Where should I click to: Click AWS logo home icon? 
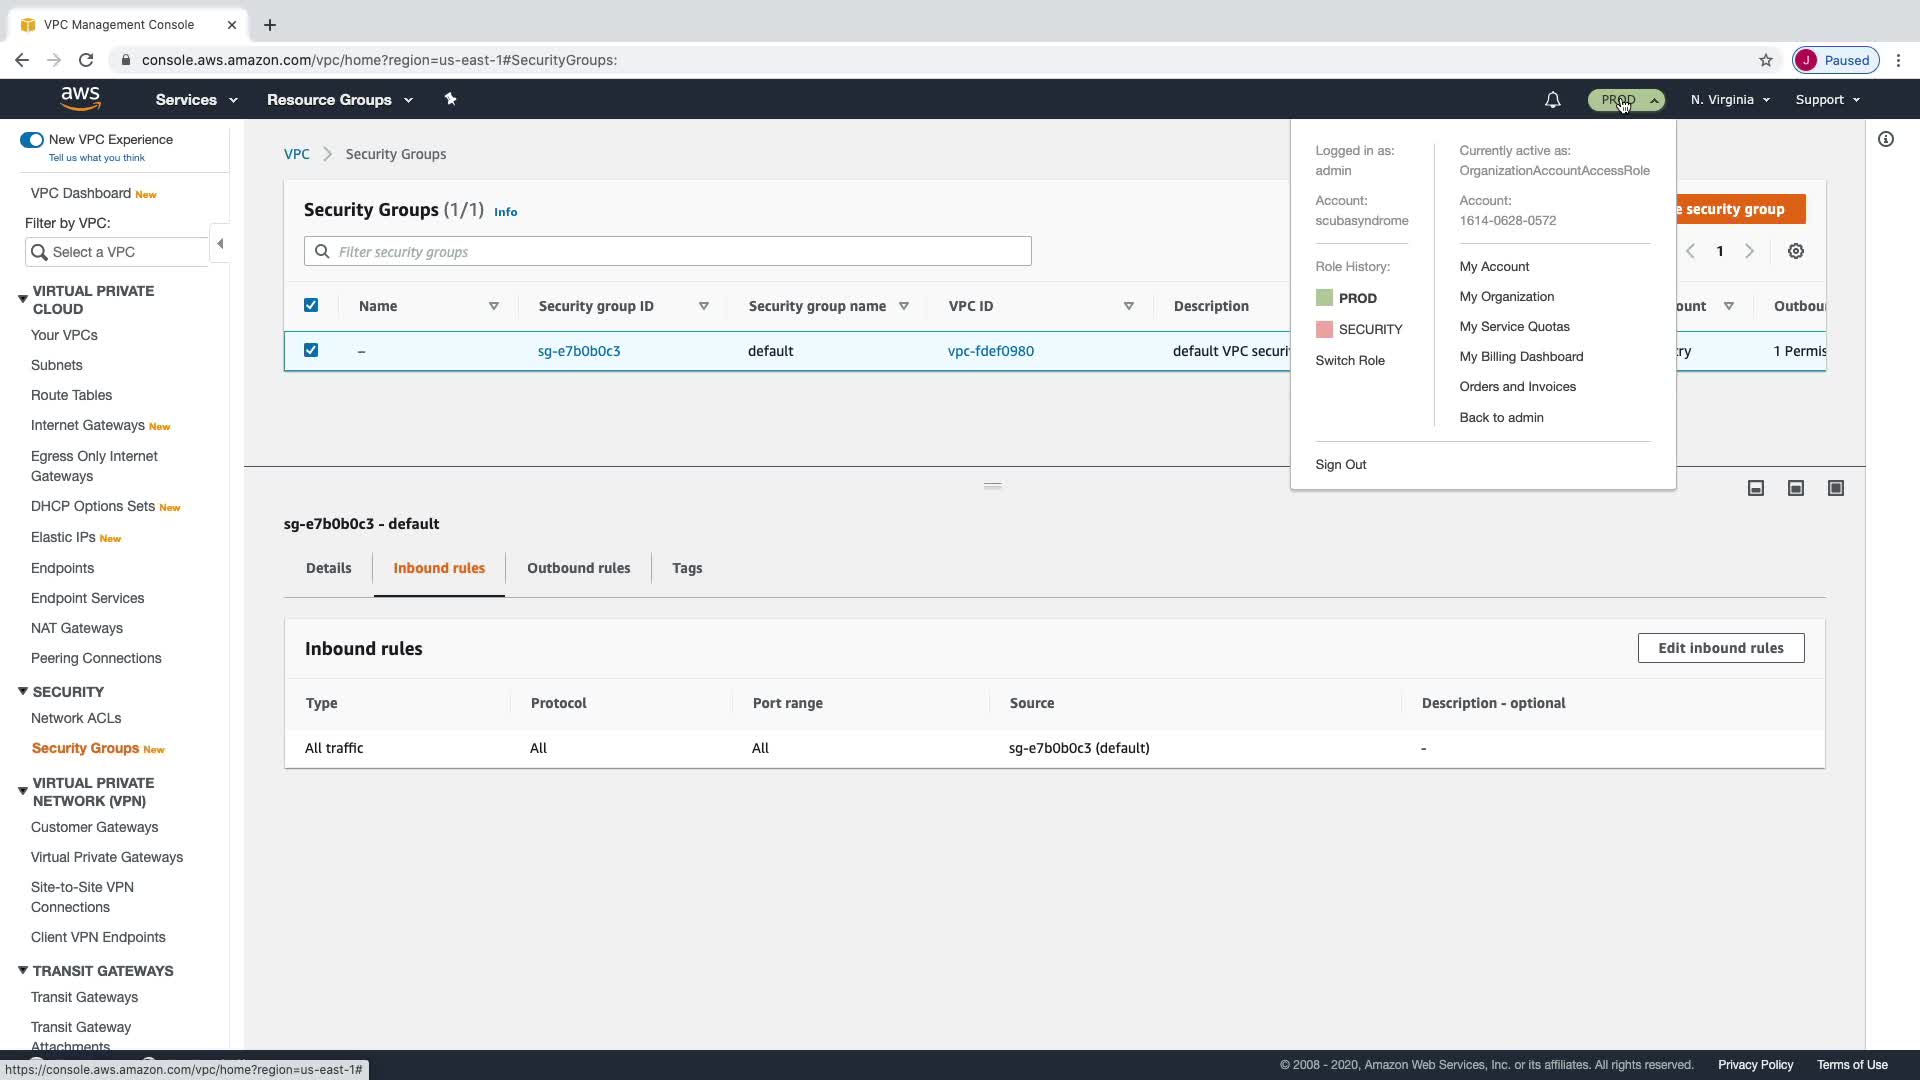tap(80, 99)
